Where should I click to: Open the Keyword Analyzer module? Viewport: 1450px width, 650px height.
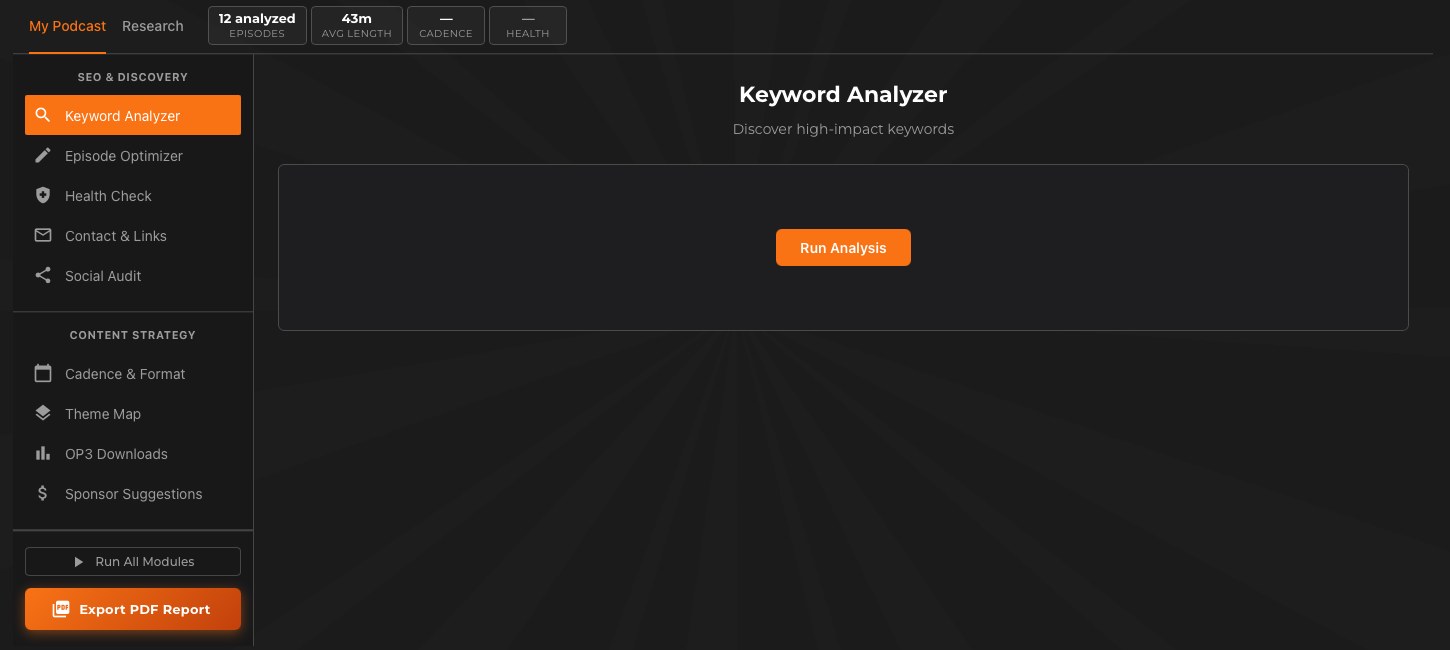click(133, 115)
